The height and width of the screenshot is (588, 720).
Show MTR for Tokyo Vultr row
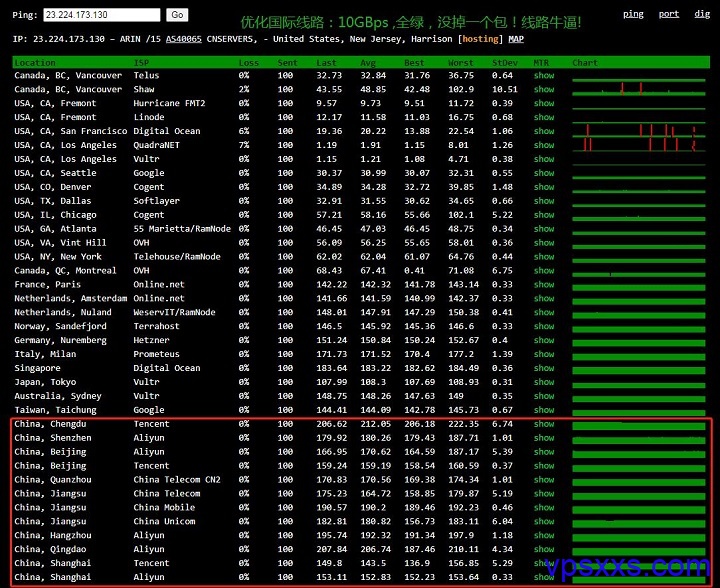point(544,382)
